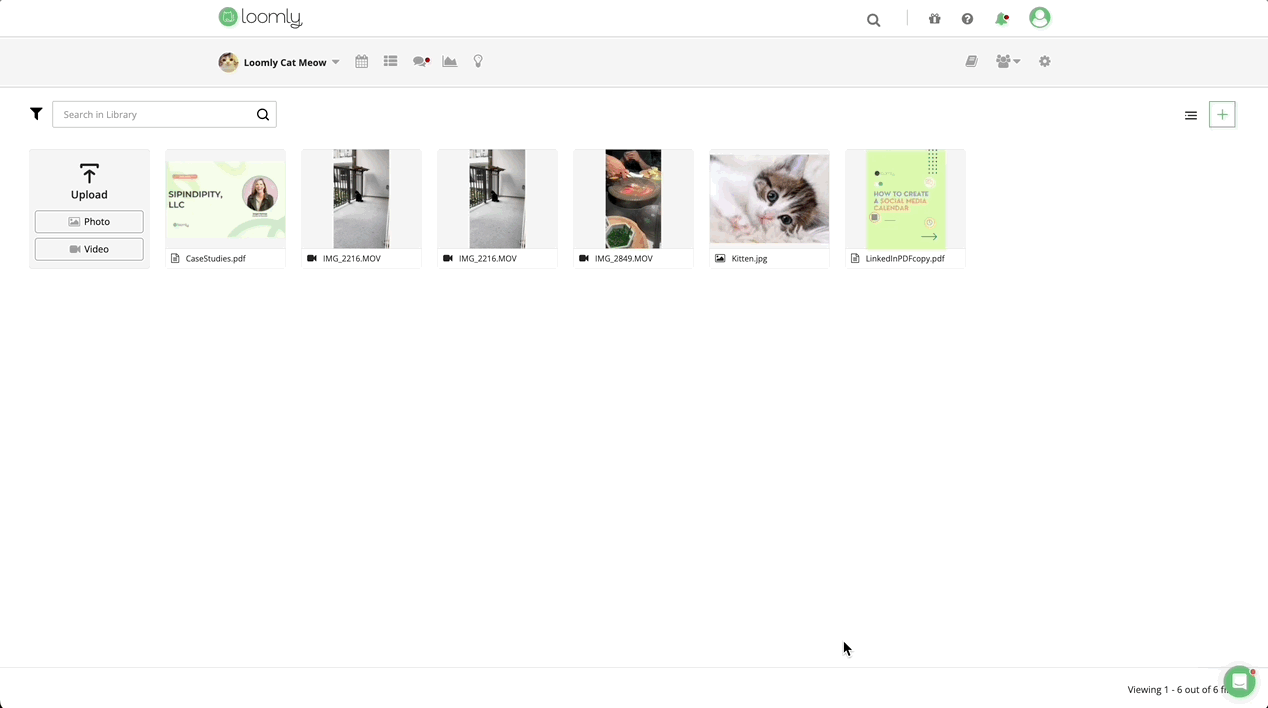1268x708 pixels.
Task: Open the Kitten.jpg thumbnail
Action: (x=769, y=198)
